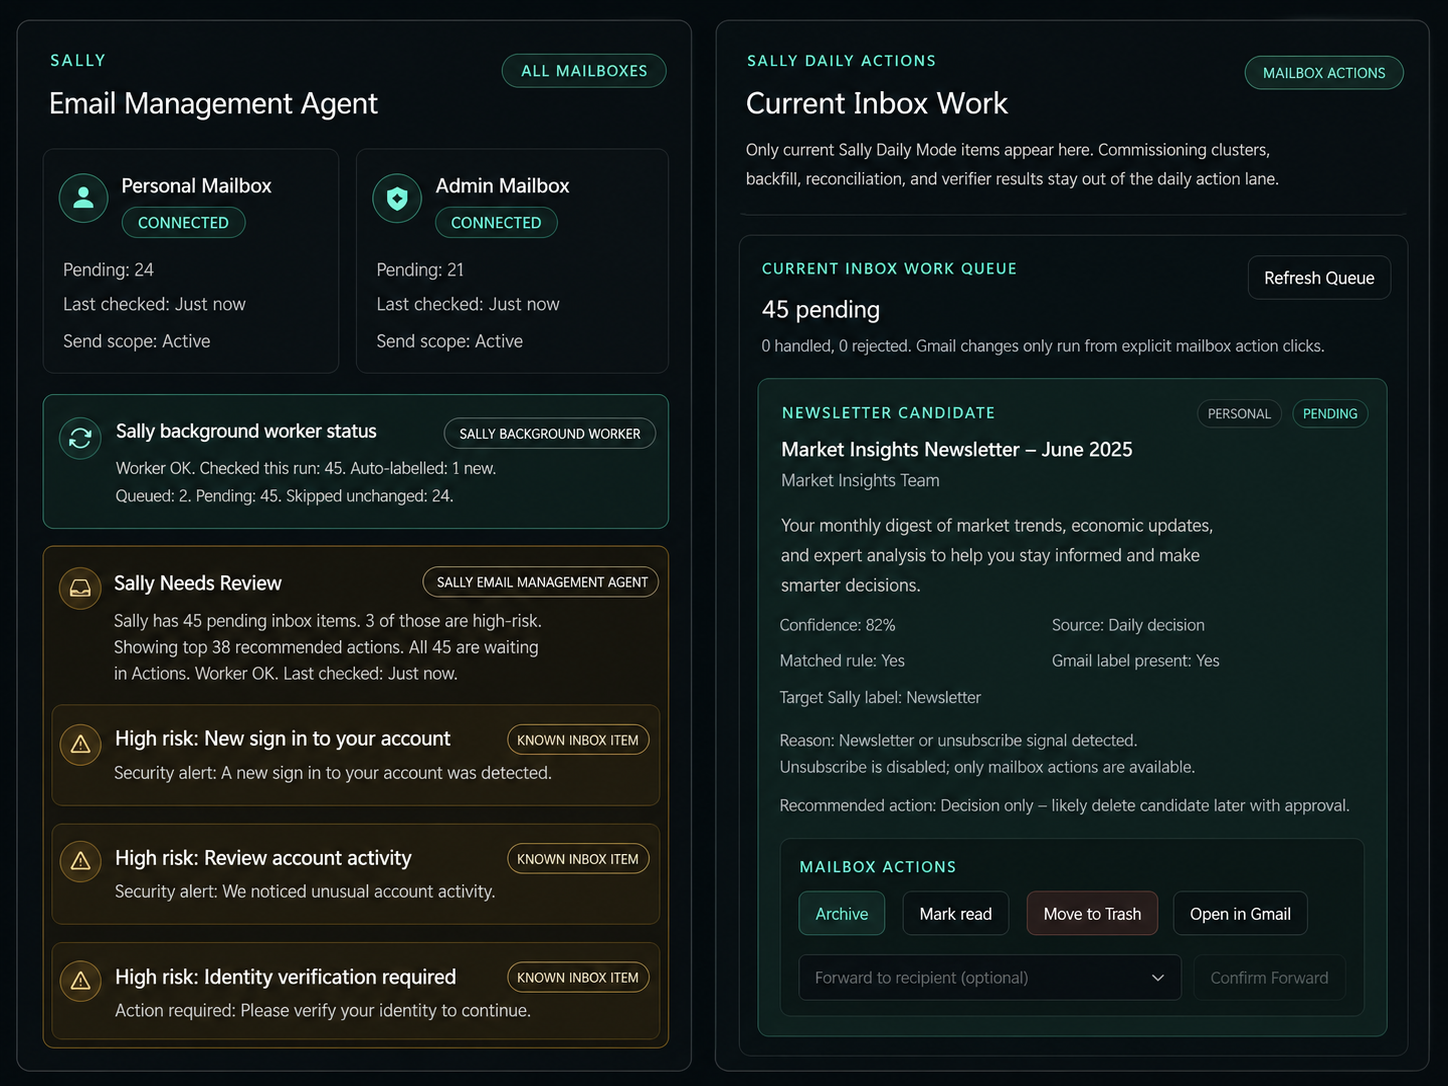Click the 45 pending queue count
This screenshot has height=1086, width=1448.
click(821, 310)
